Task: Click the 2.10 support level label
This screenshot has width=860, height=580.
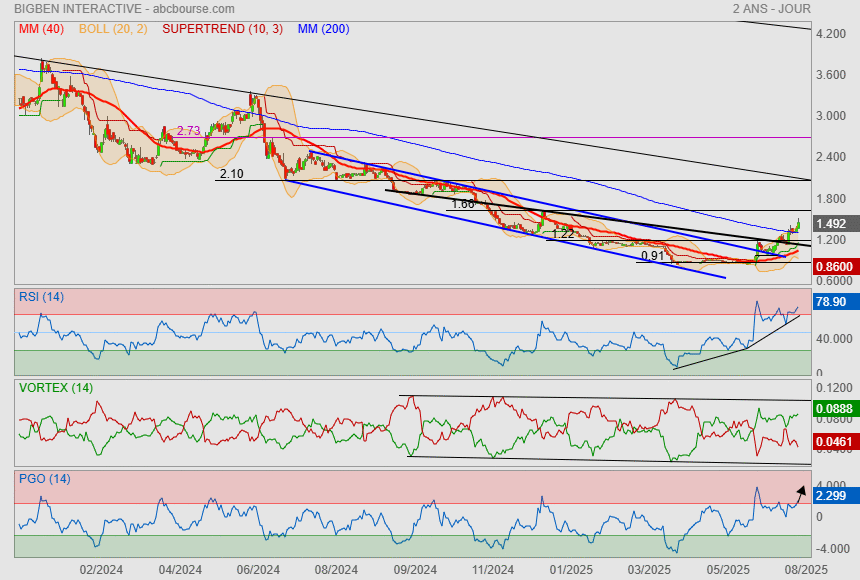Action: coord(231,174)
